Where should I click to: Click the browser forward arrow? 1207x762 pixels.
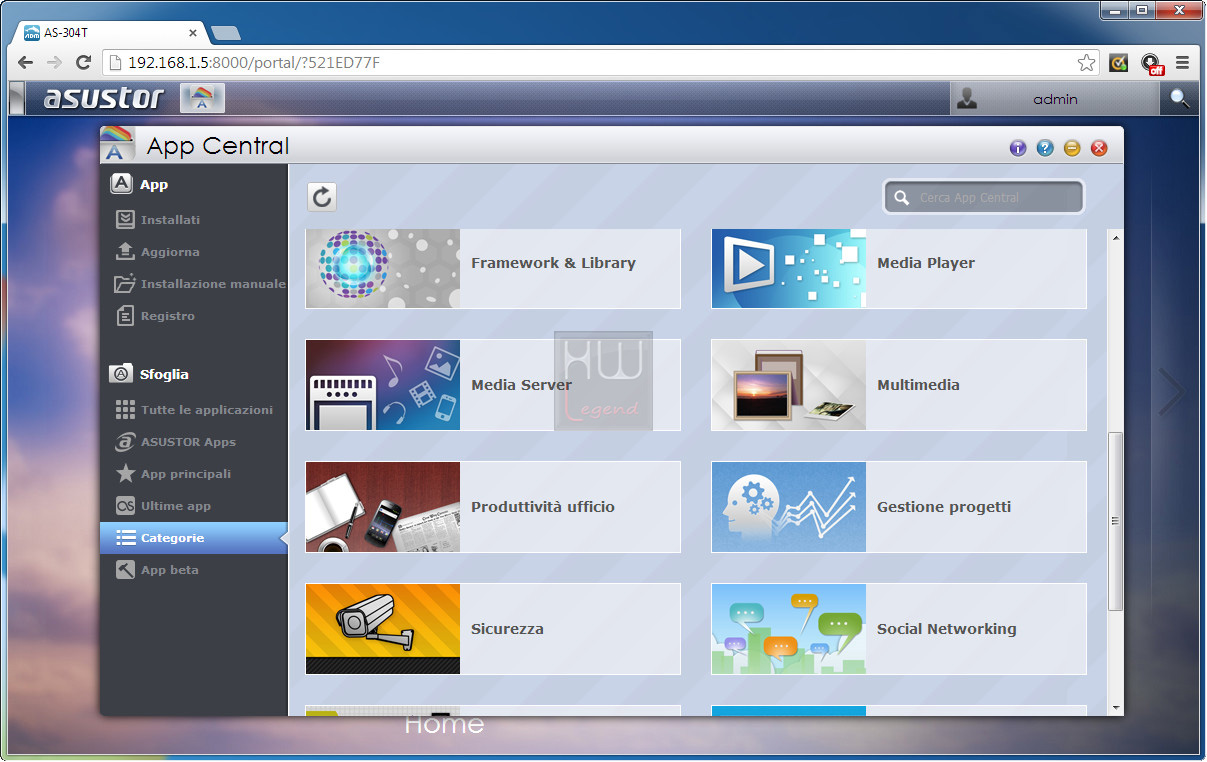coord(54,63)
